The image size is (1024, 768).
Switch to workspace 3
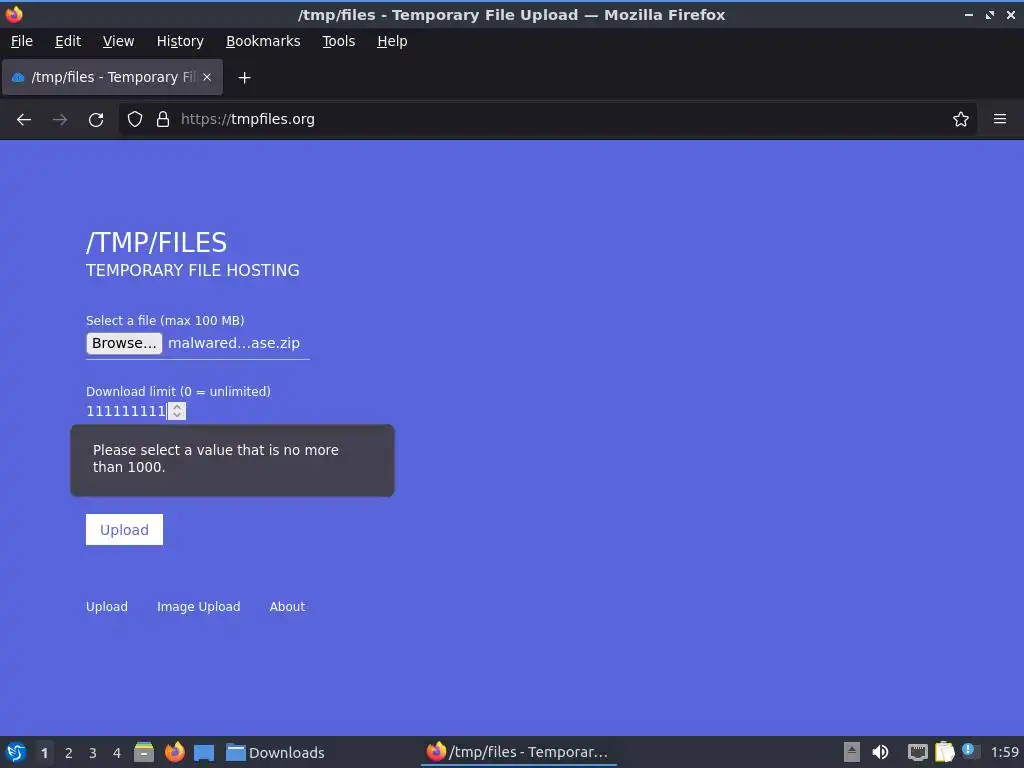click(x=93, y=753)
